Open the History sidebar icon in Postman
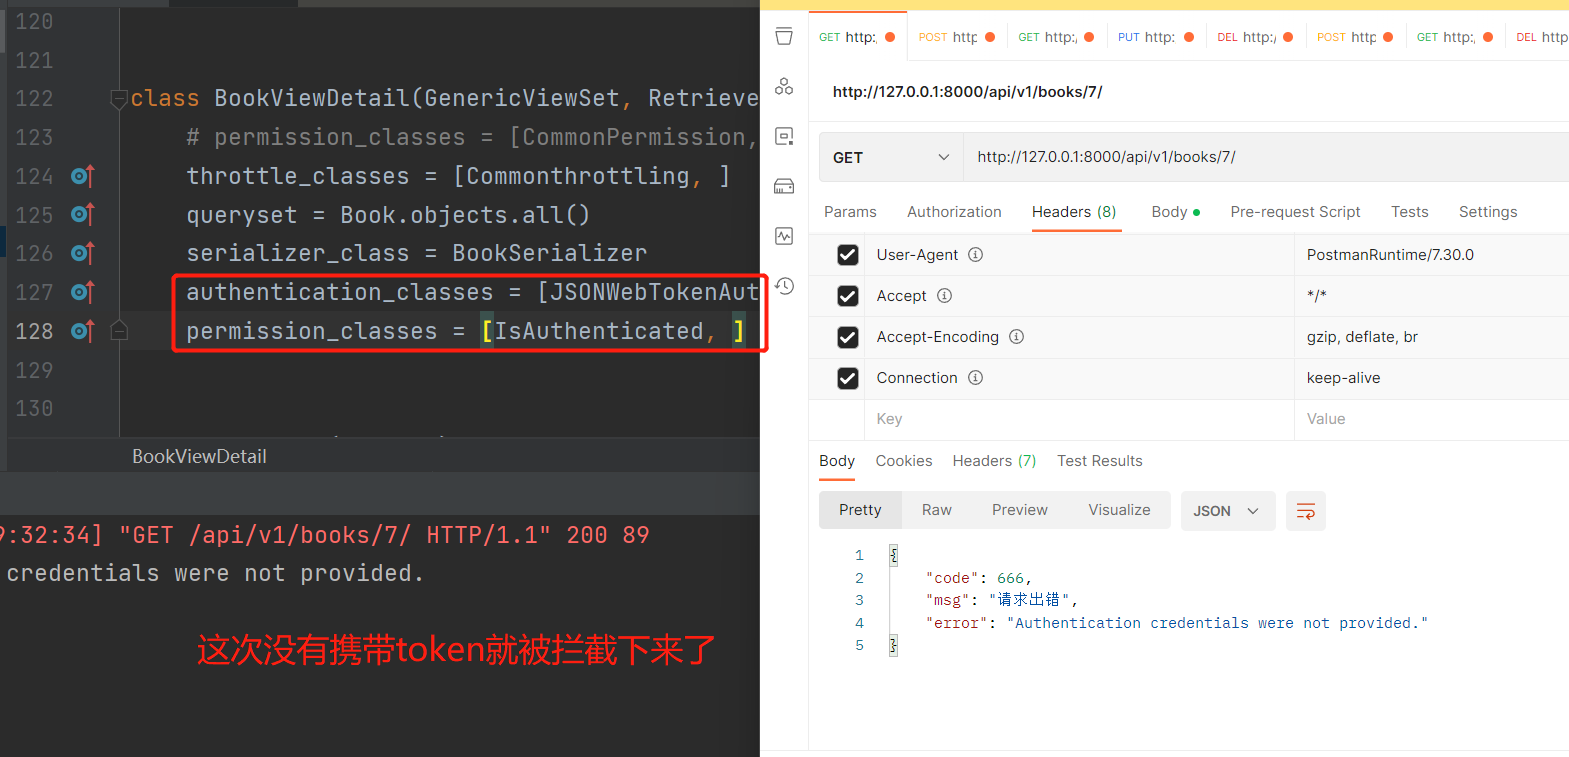 (x=784, y=286)
